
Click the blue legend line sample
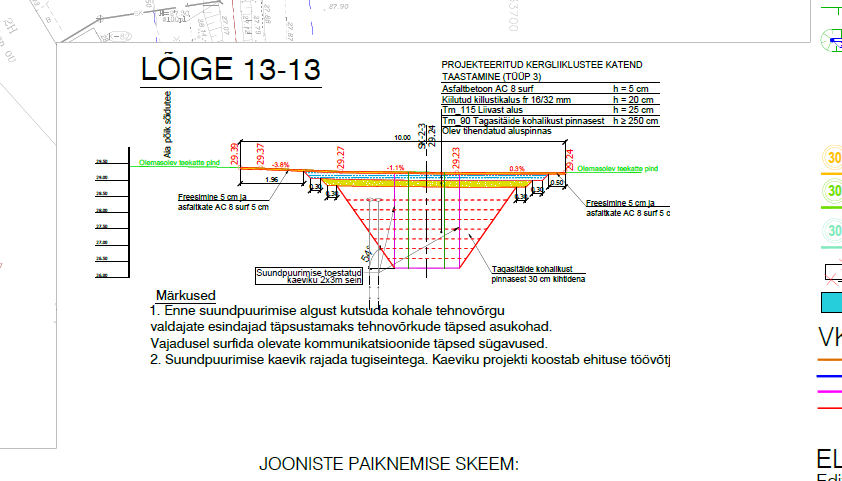pyautogui.click(x=830, y=376)
